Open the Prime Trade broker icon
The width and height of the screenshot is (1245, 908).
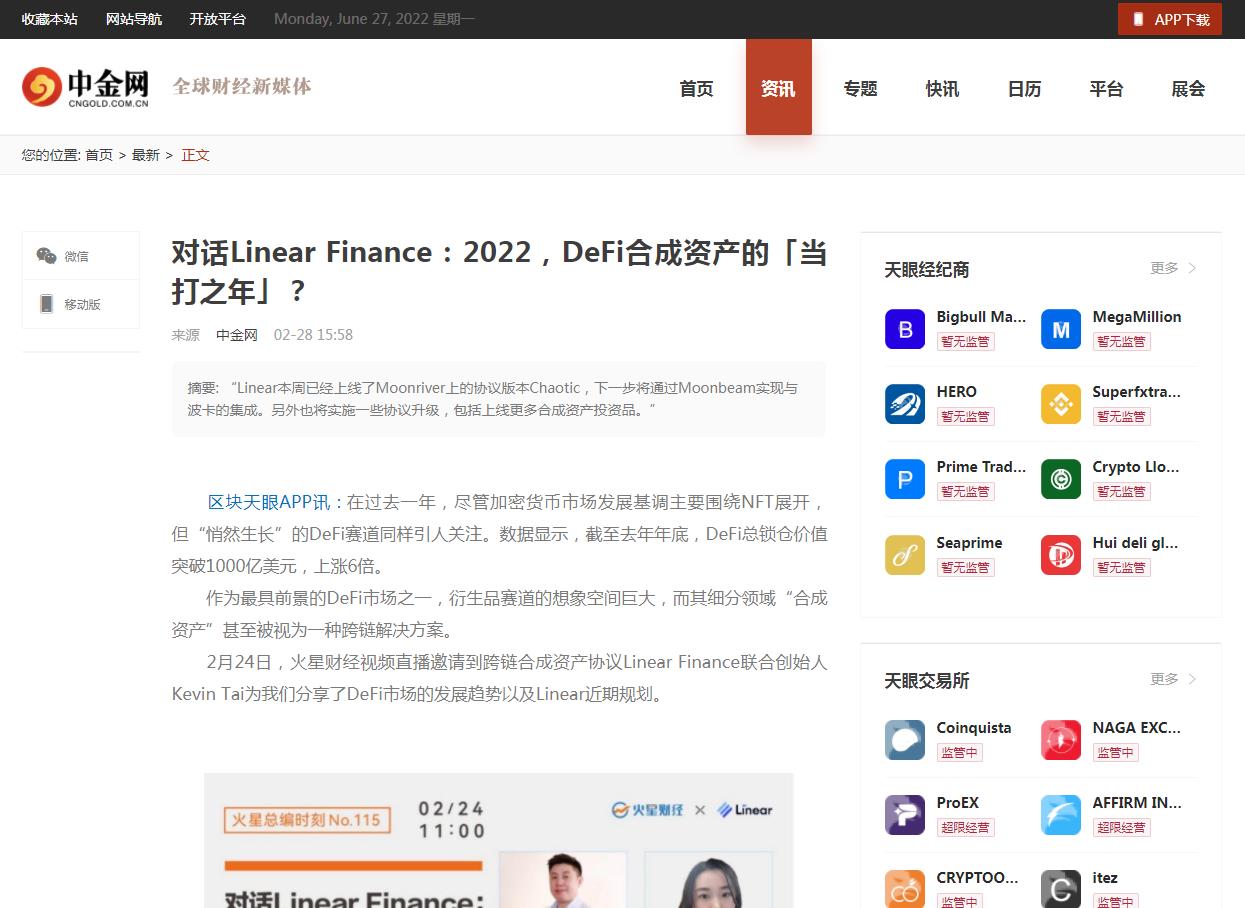click(905, 479)
